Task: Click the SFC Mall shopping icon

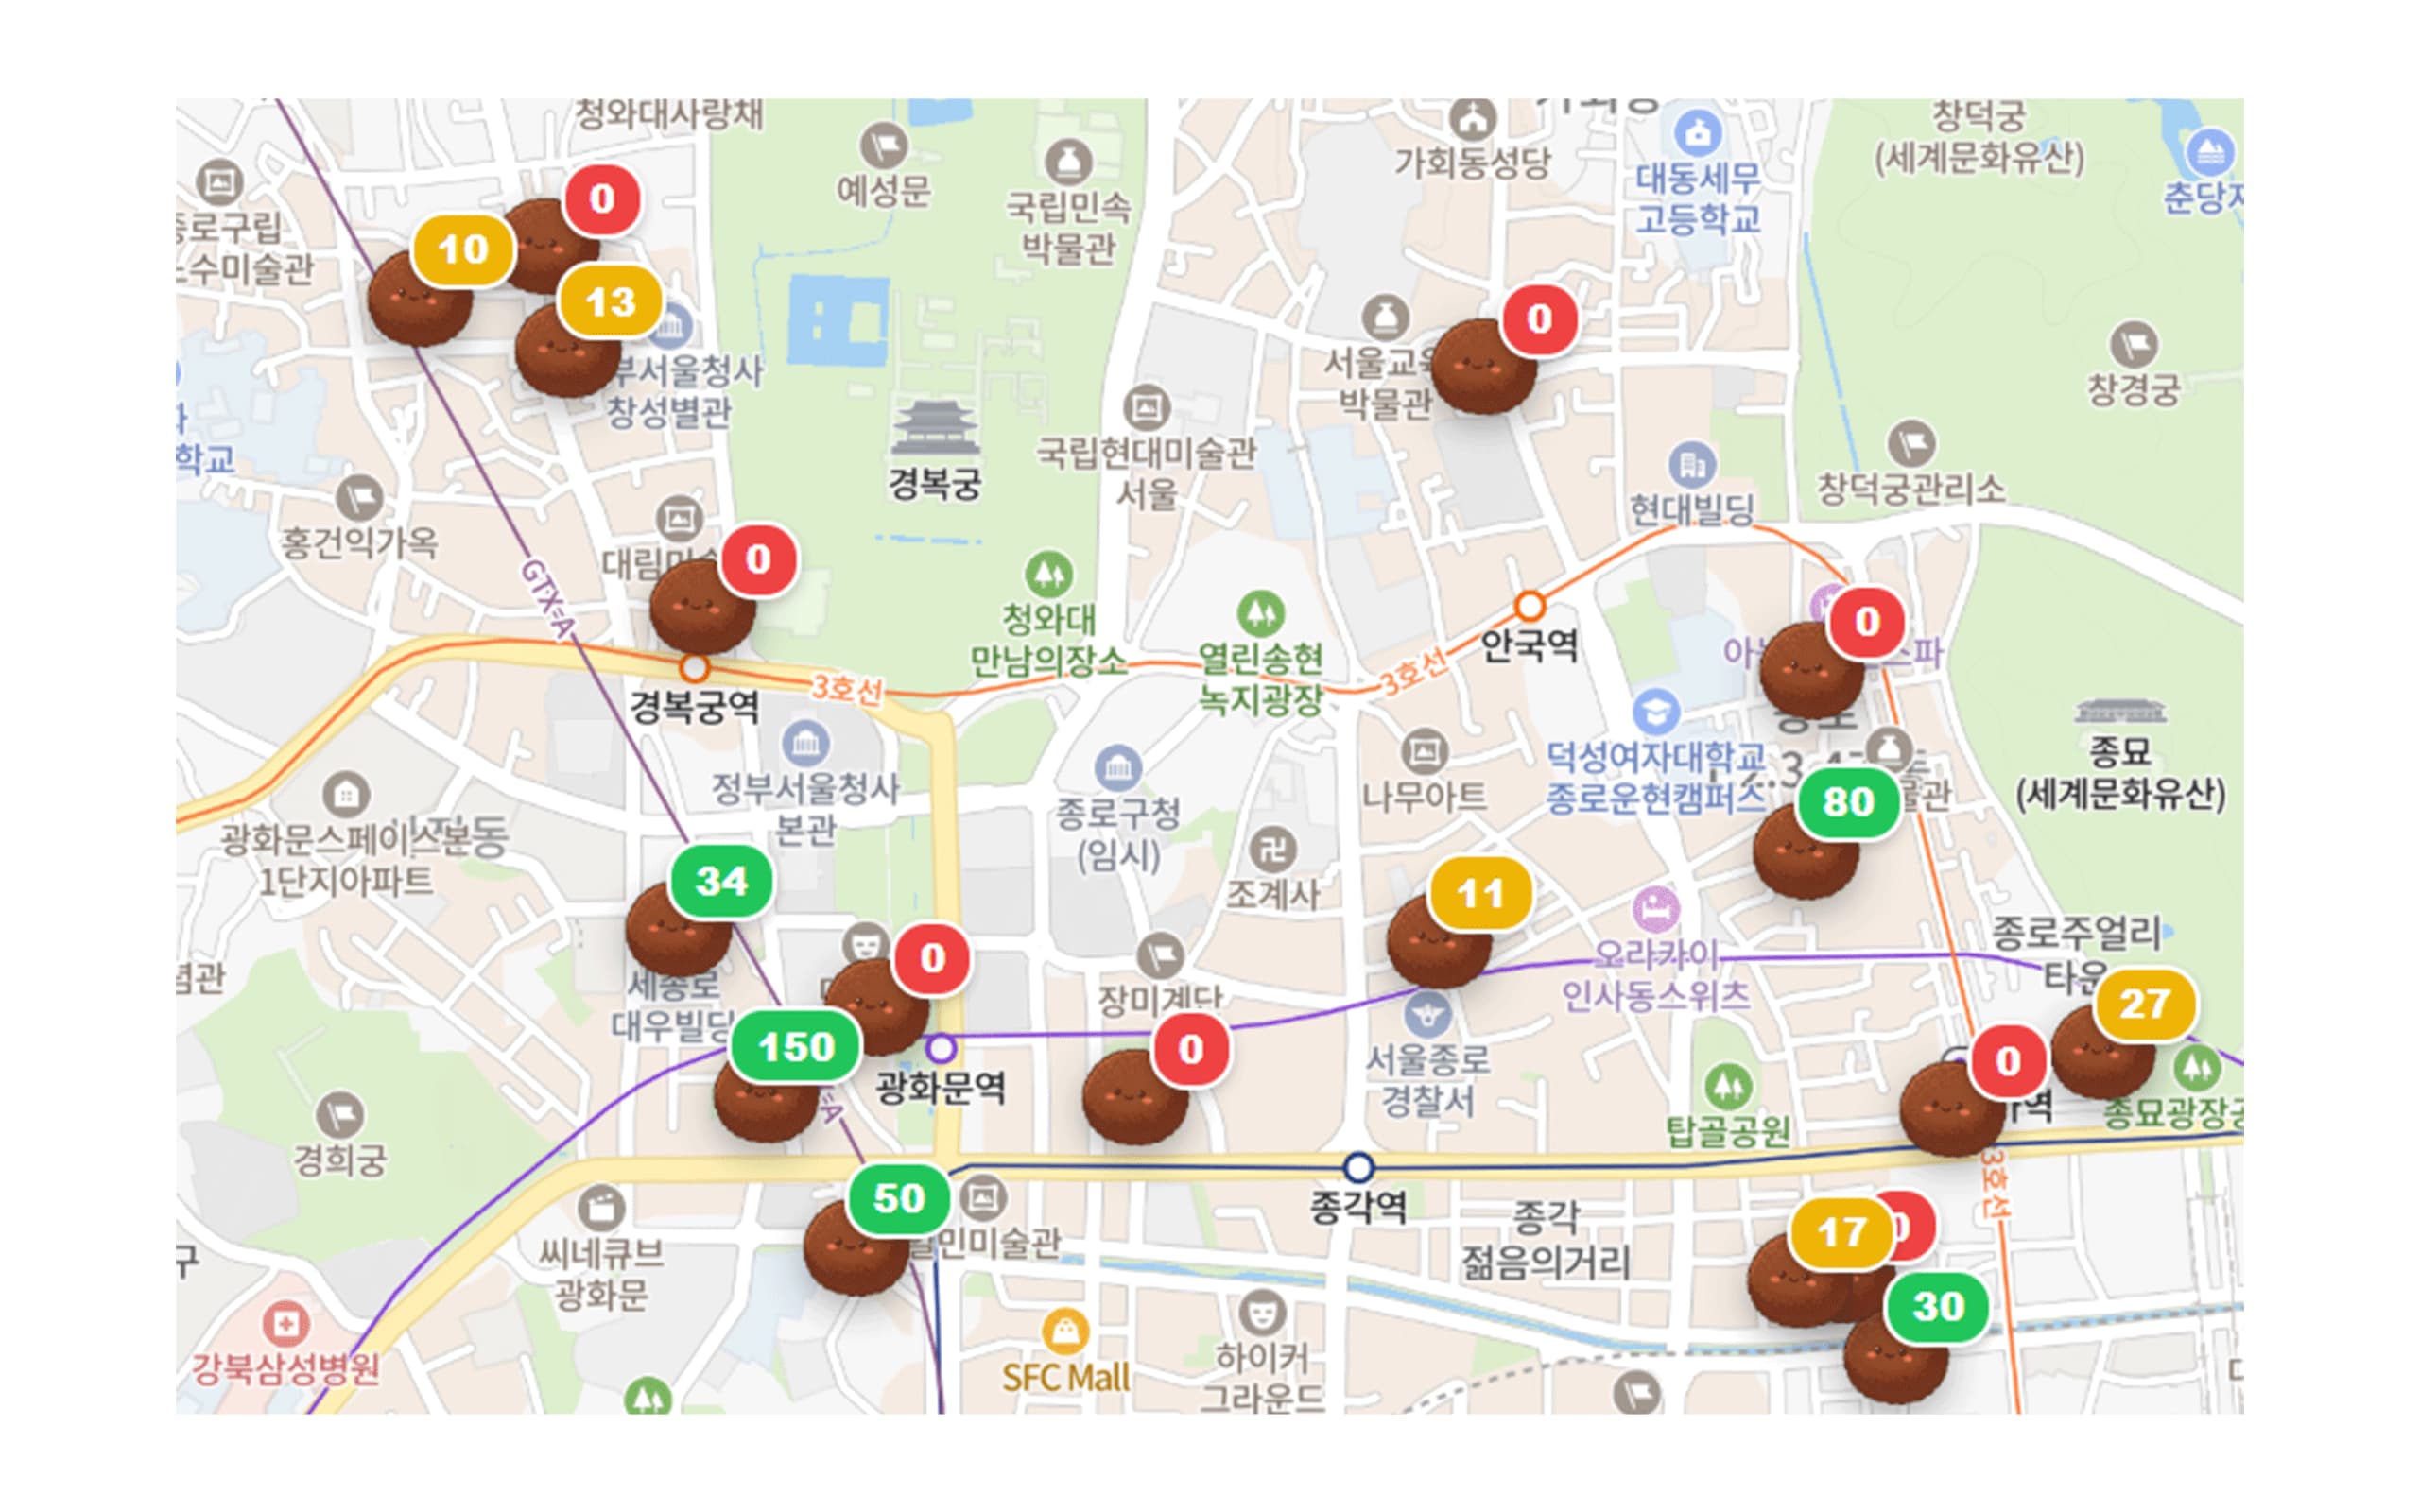Action: (x=1065, y=1331)
